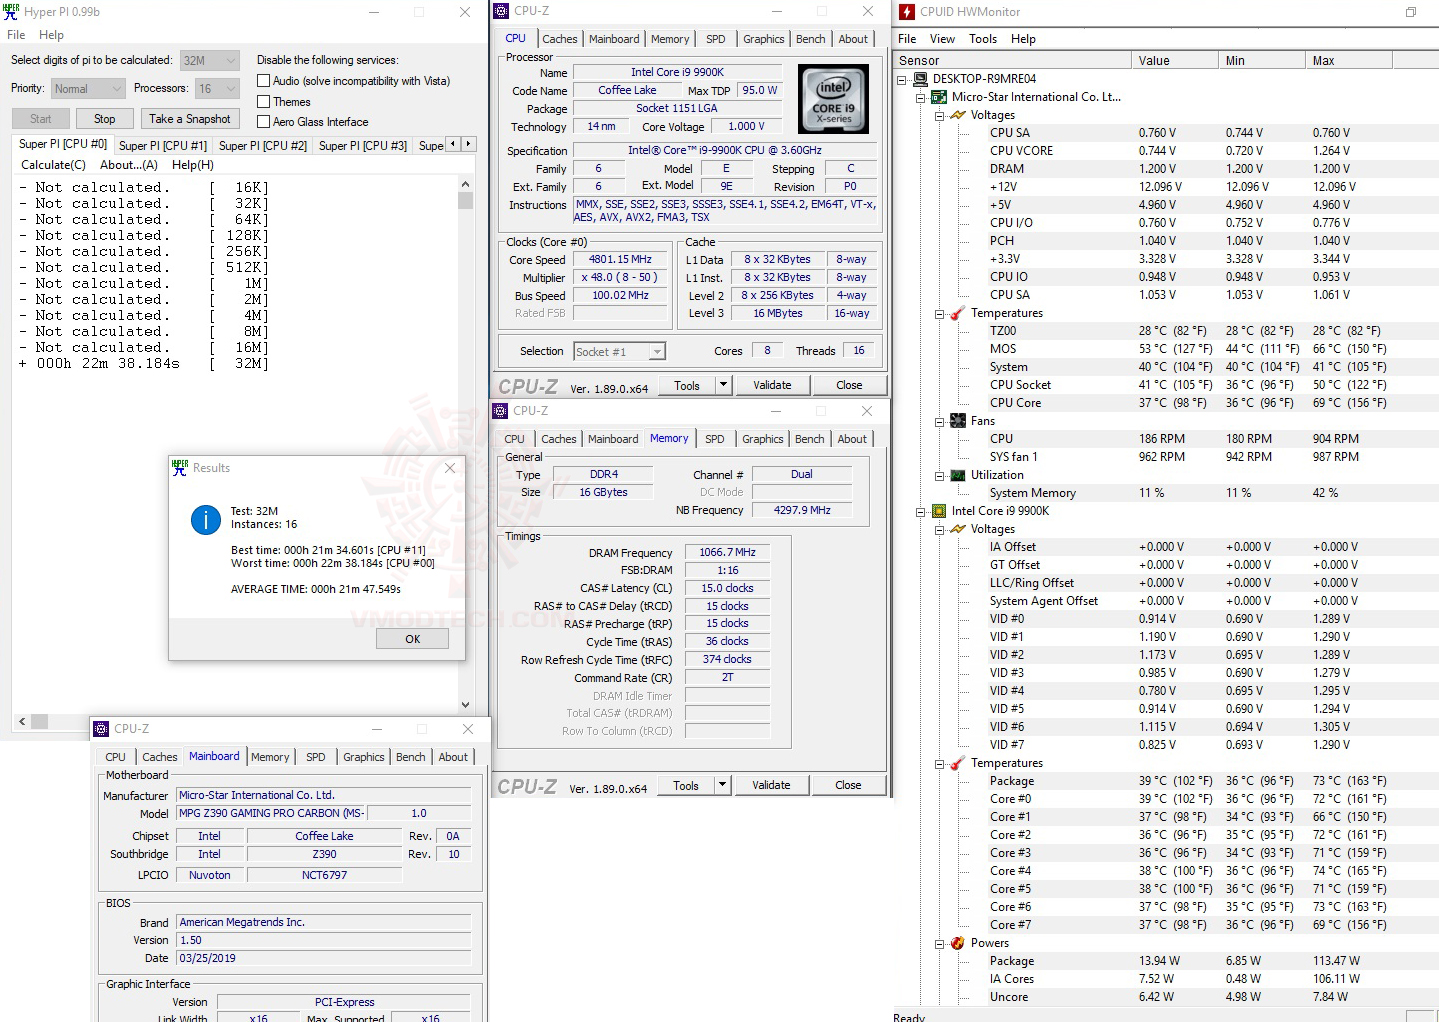Screen dimensions: 1439x1022
Task: Click the Tools button in the CPU-Z Processor window
Action: point(687,385)
